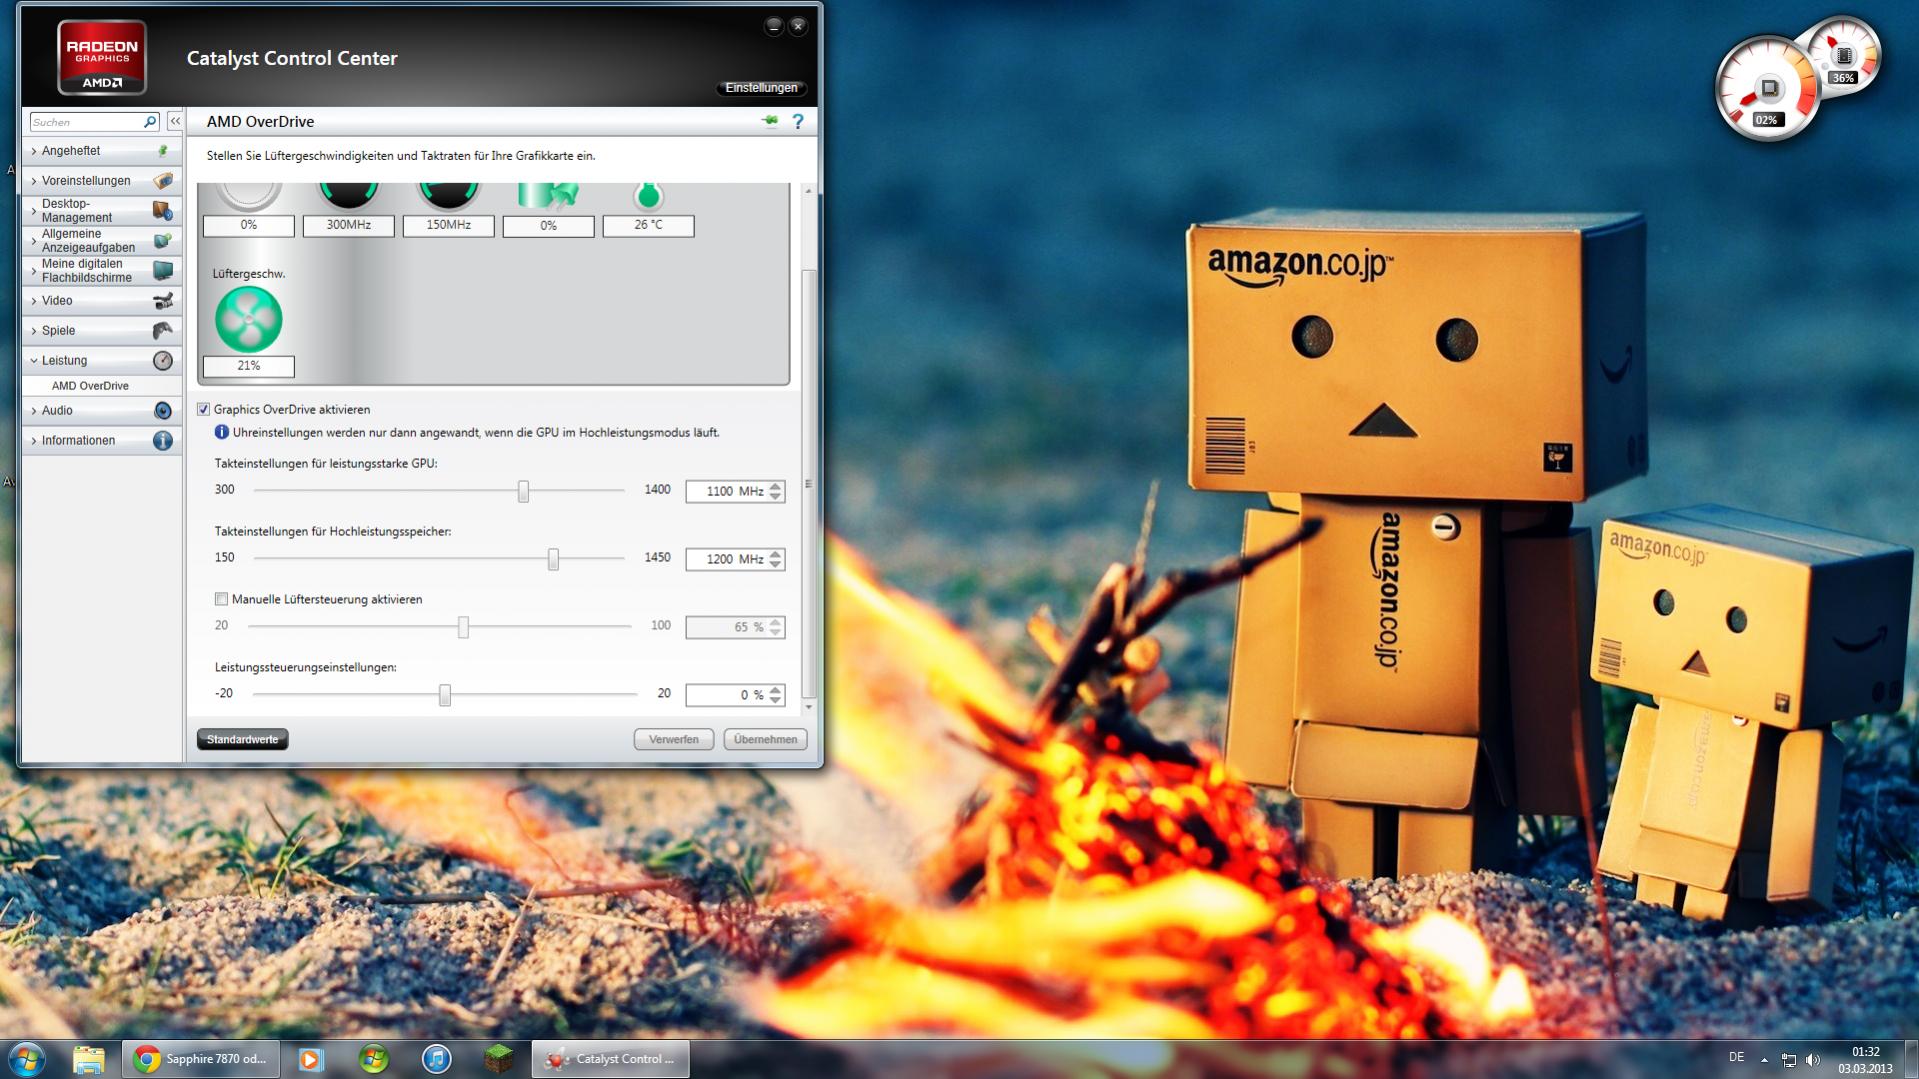Viewport: 1919px width, 1079px height.
Task: Click the pin icon beside Angeheftet
Action: 163,151
